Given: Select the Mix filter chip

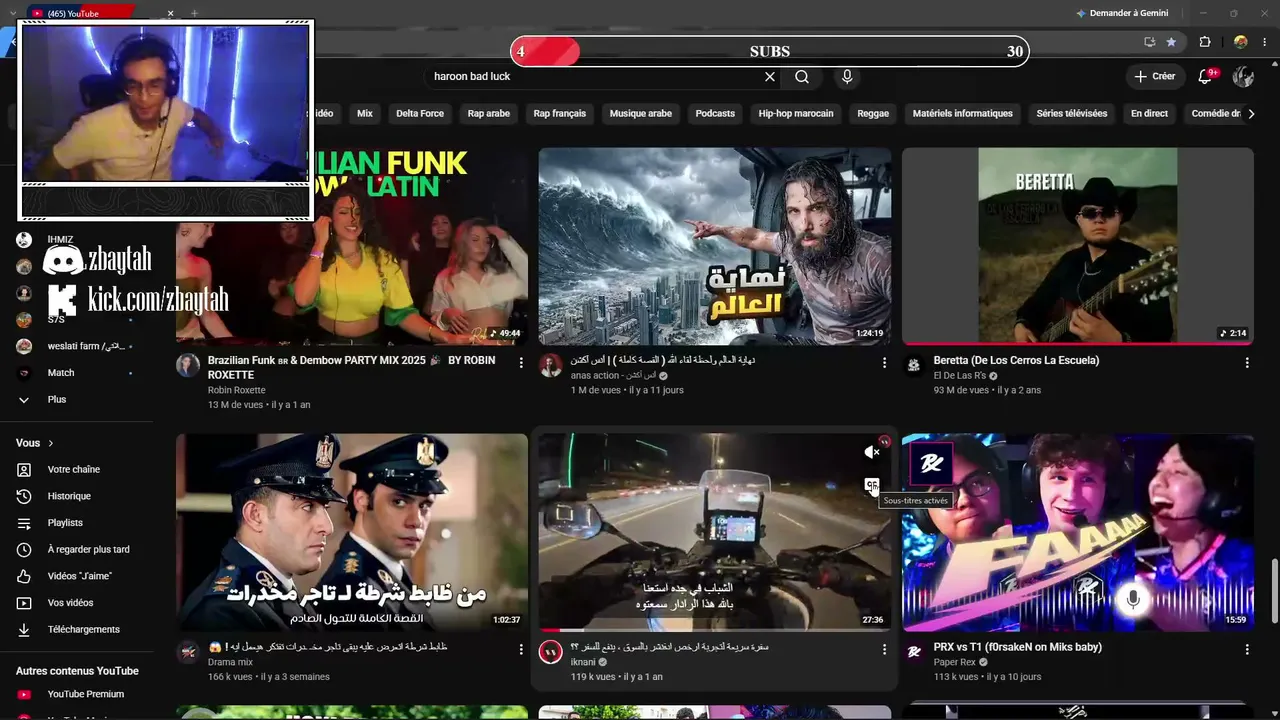Looking at the screenshot, I should click(365, 114).
